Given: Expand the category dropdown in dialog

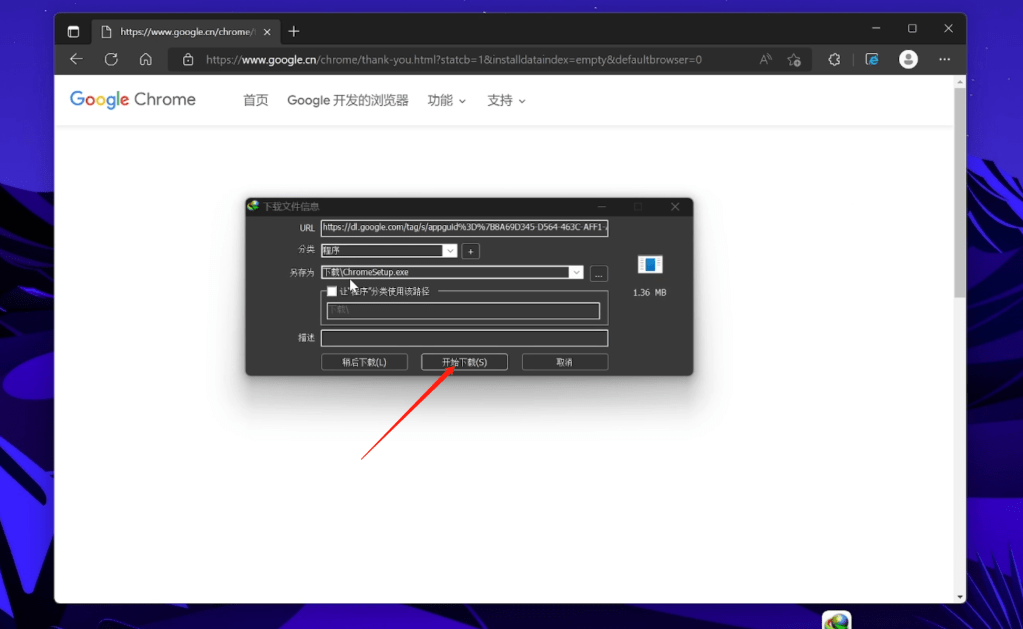Looking at the screenshot, I should pos(450,251).
